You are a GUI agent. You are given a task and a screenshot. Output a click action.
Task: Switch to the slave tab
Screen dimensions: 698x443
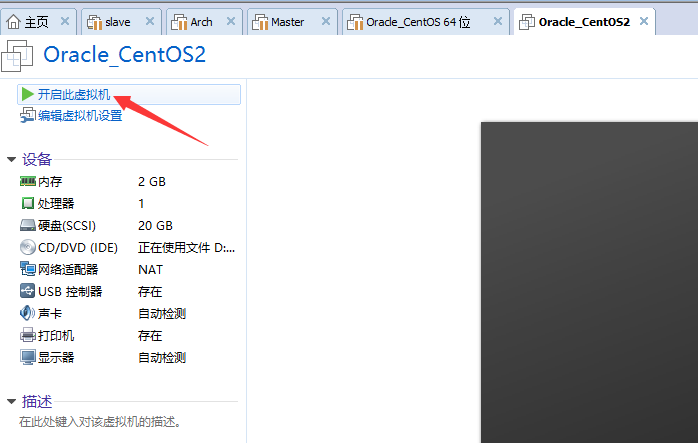[x=121, y=21]
